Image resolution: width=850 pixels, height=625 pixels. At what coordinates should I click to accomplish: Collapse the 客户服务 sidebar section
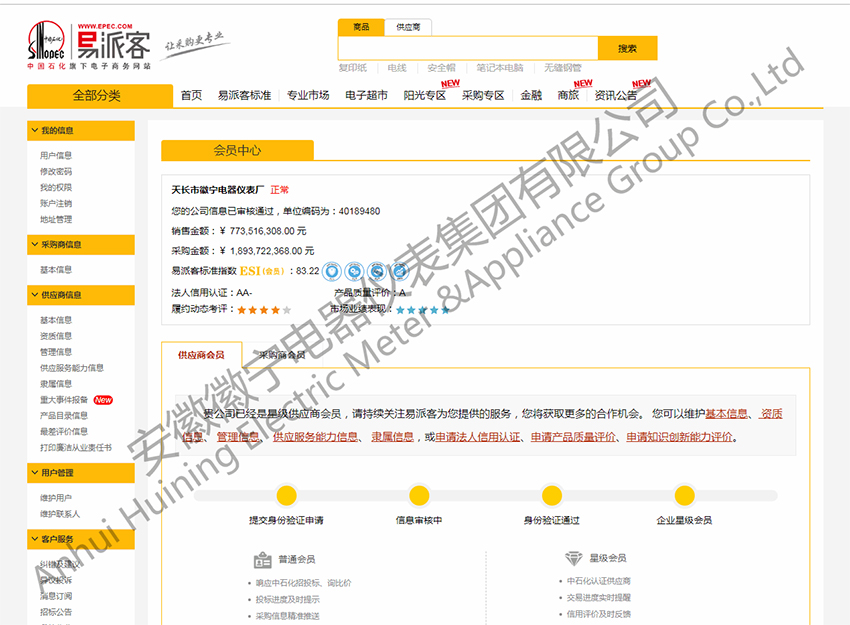click(x=81, y=539)
